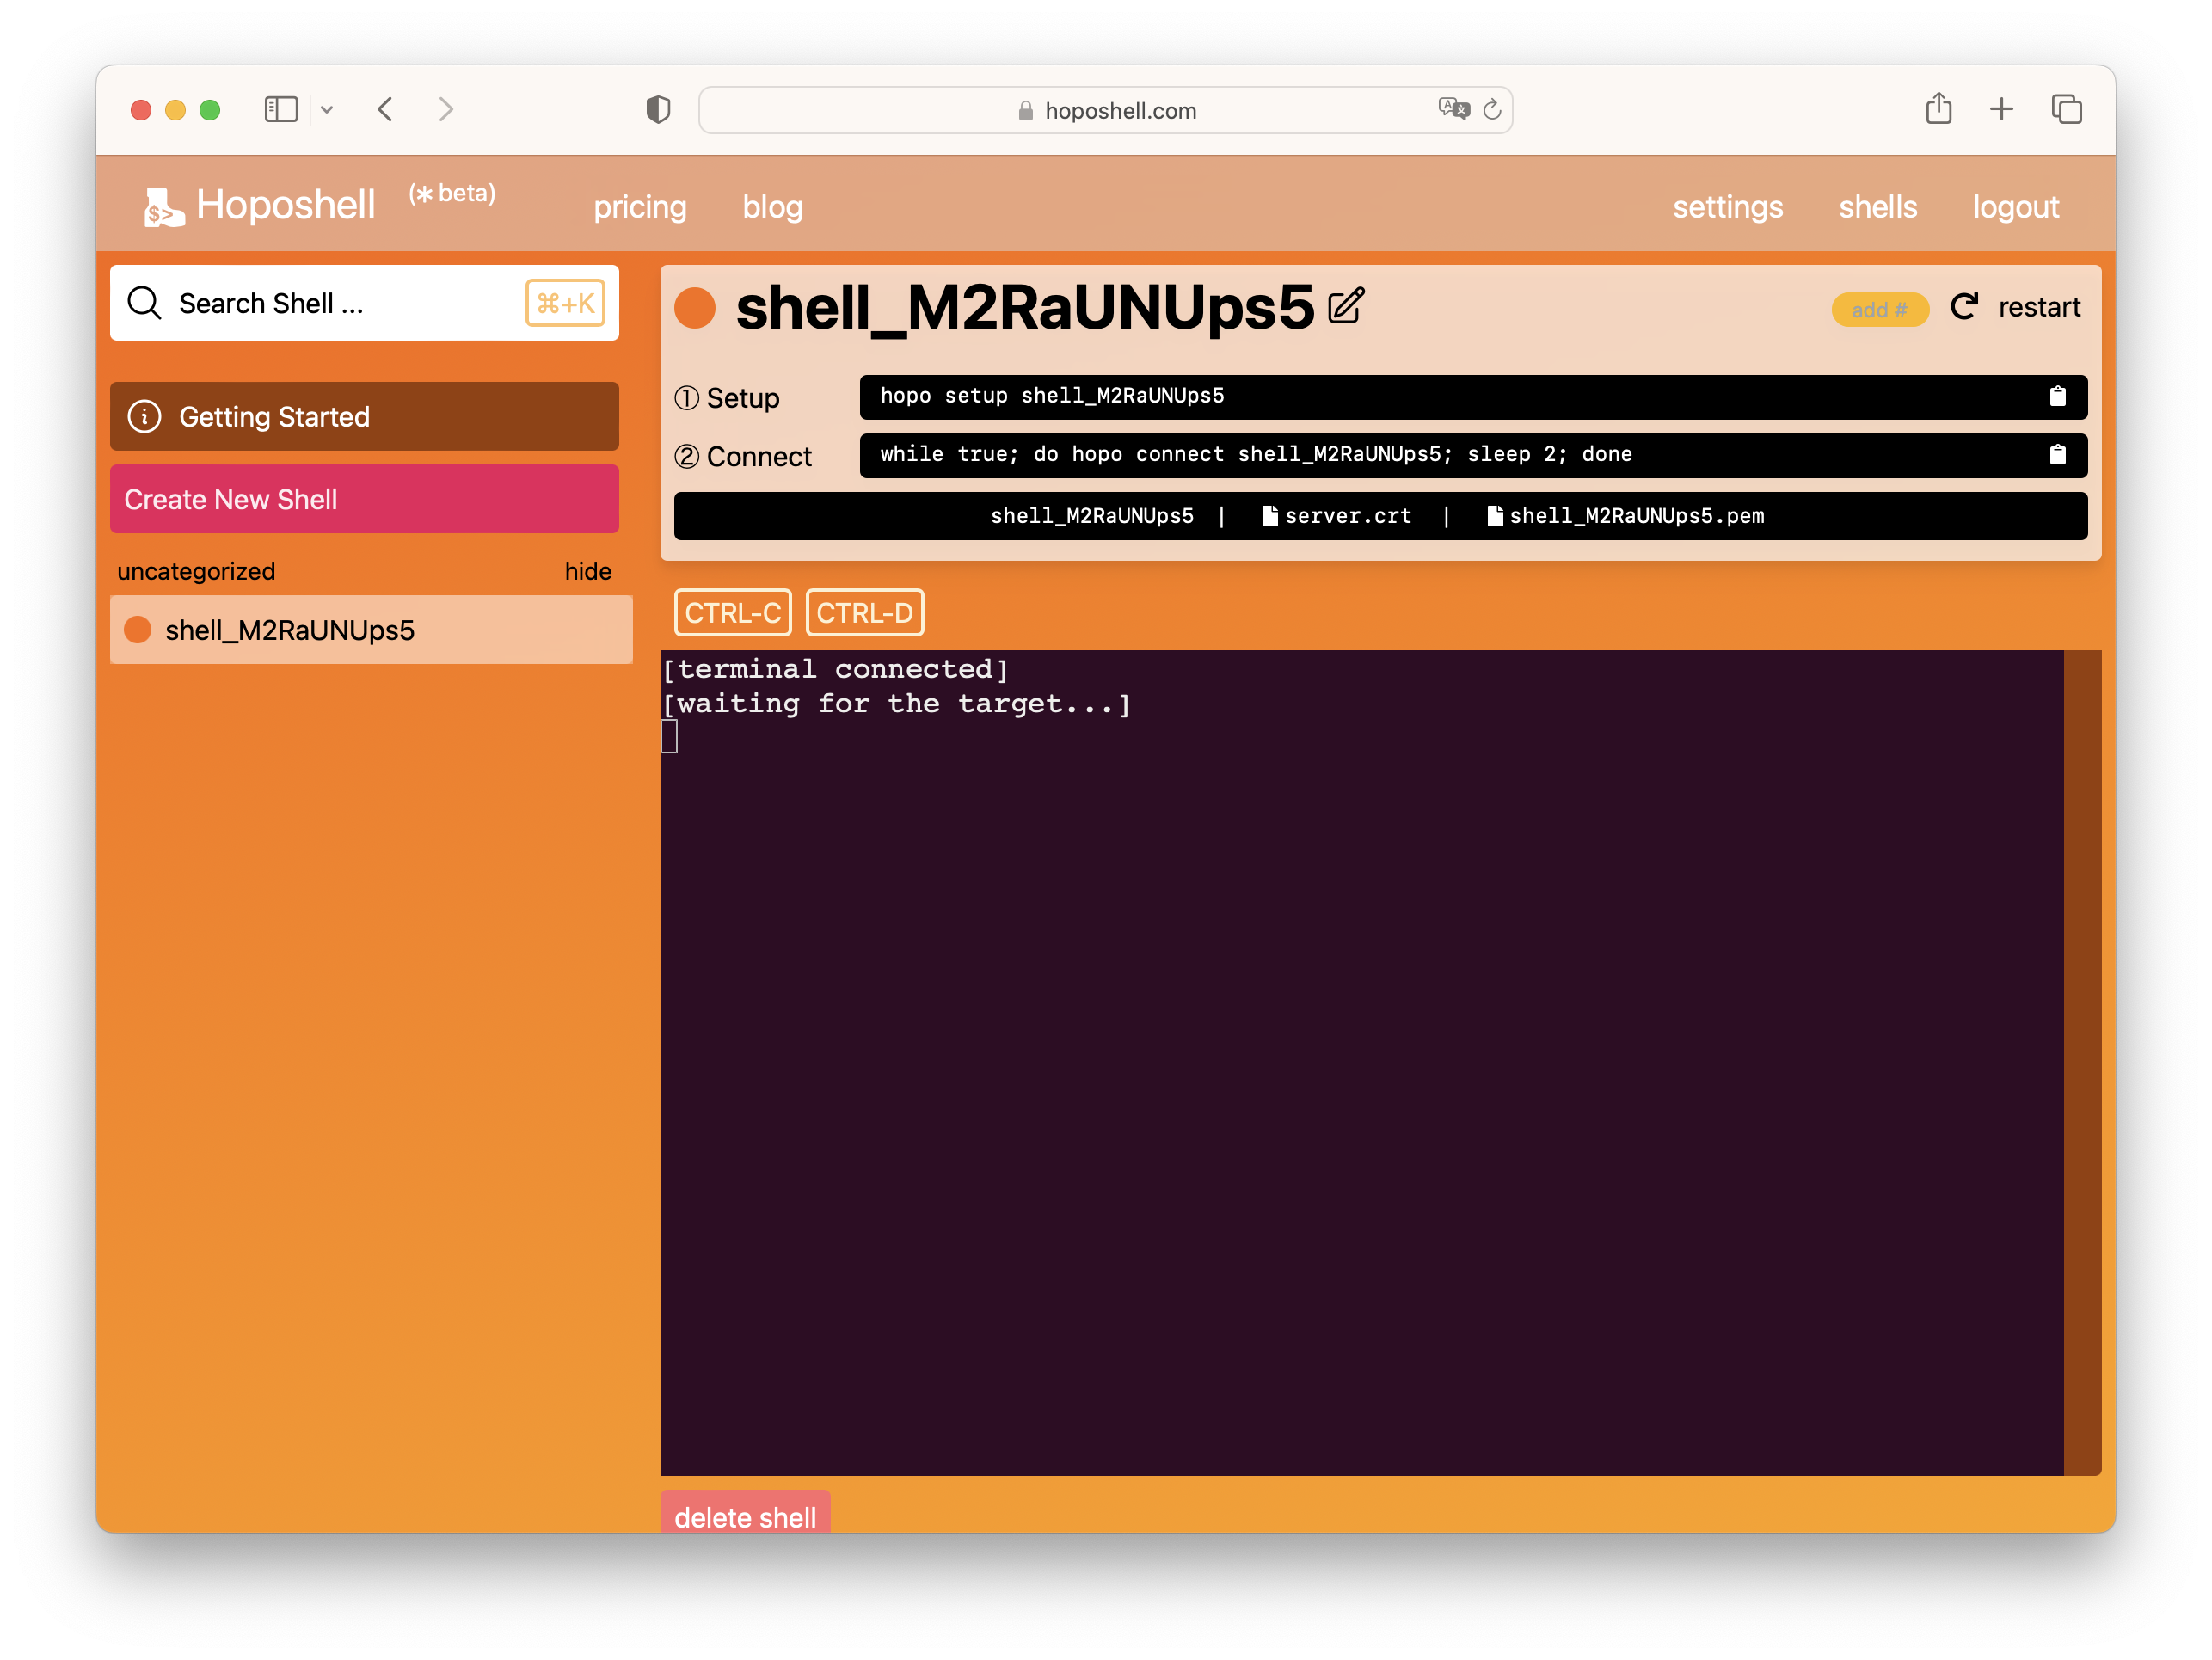The image size is (2212, 1660).
Task: Click the Hoposhell logo icon
Action: (164, 207)
